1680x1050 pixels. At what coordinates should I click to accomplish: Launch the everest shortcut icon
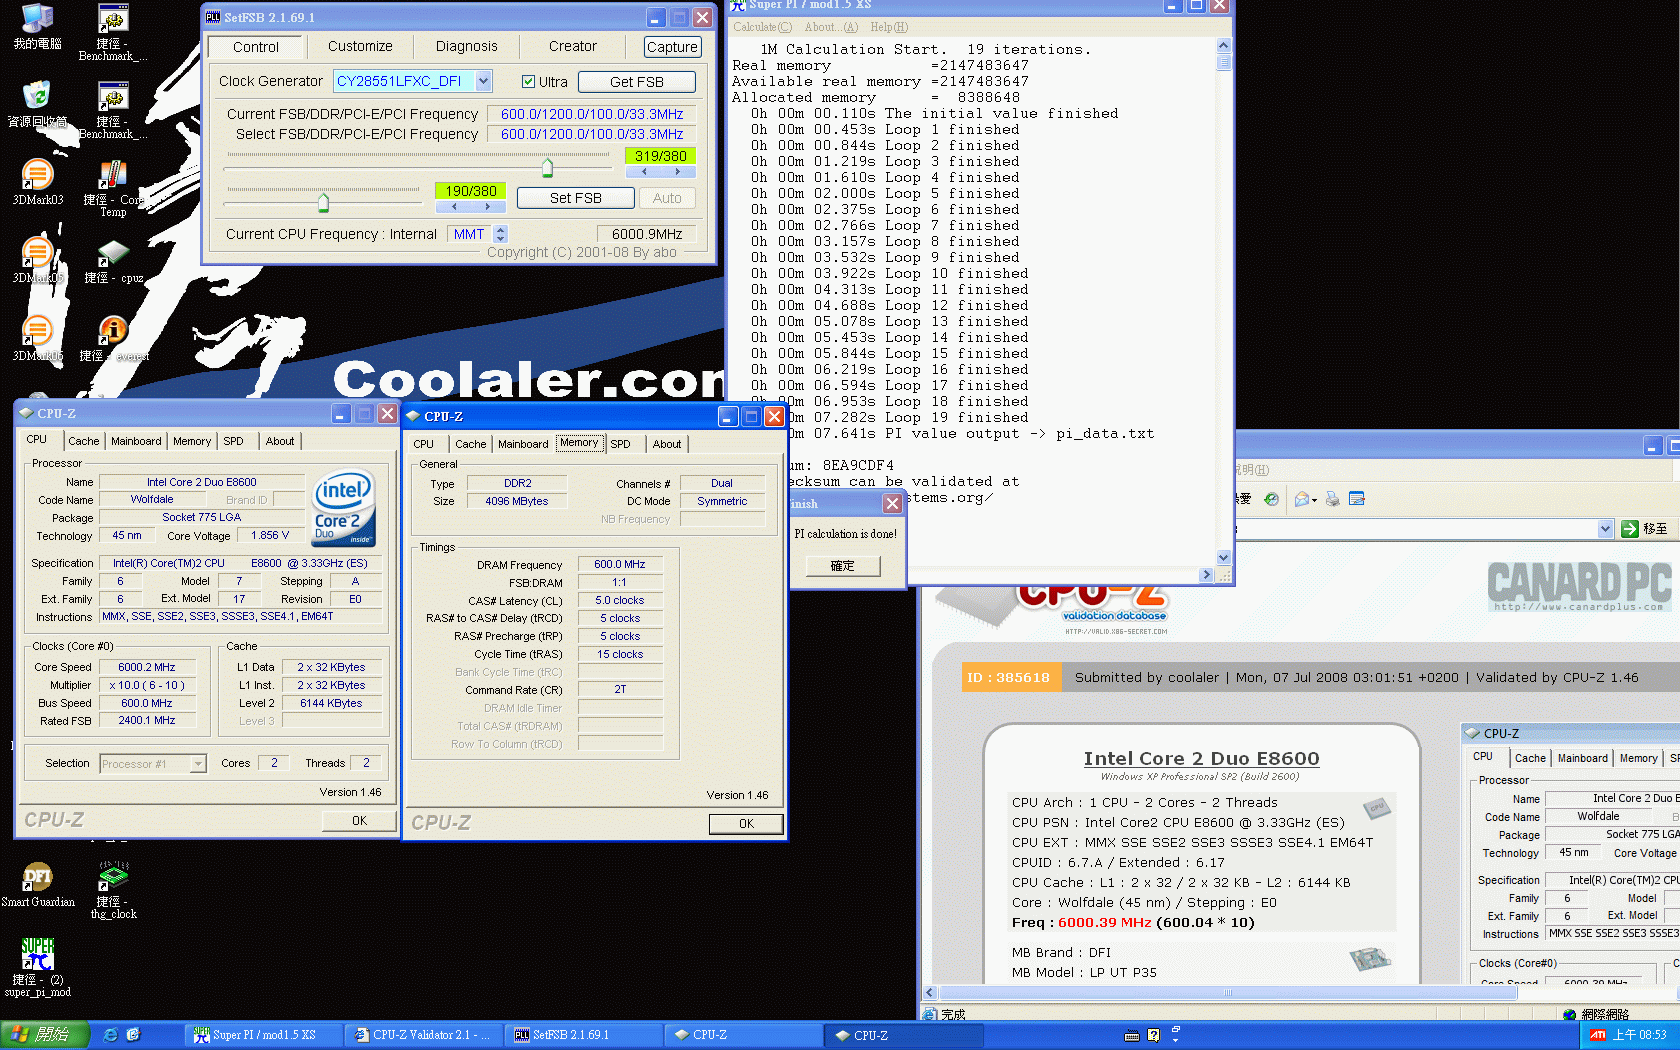[113, 339]
